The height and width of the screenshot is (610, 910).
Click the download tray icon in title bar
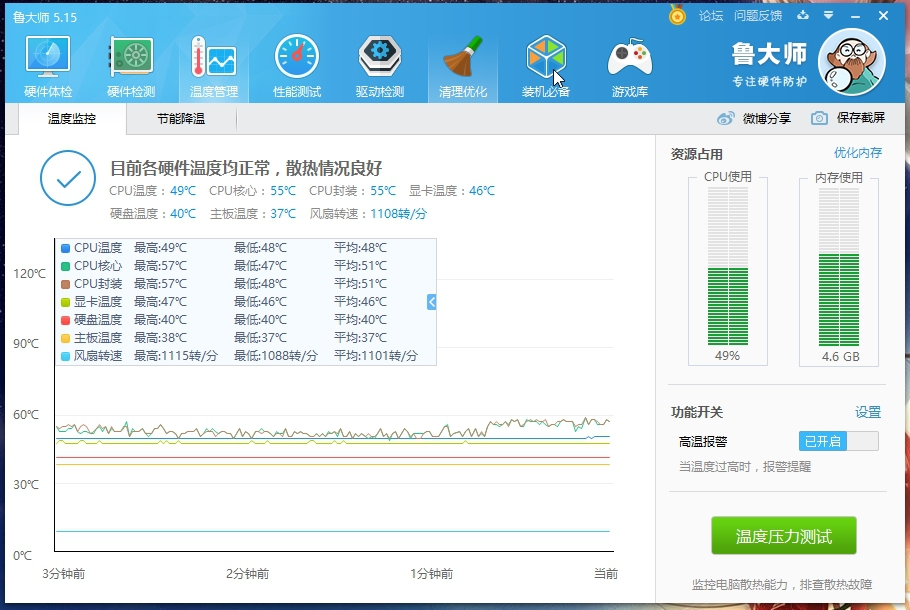point(803,16)
